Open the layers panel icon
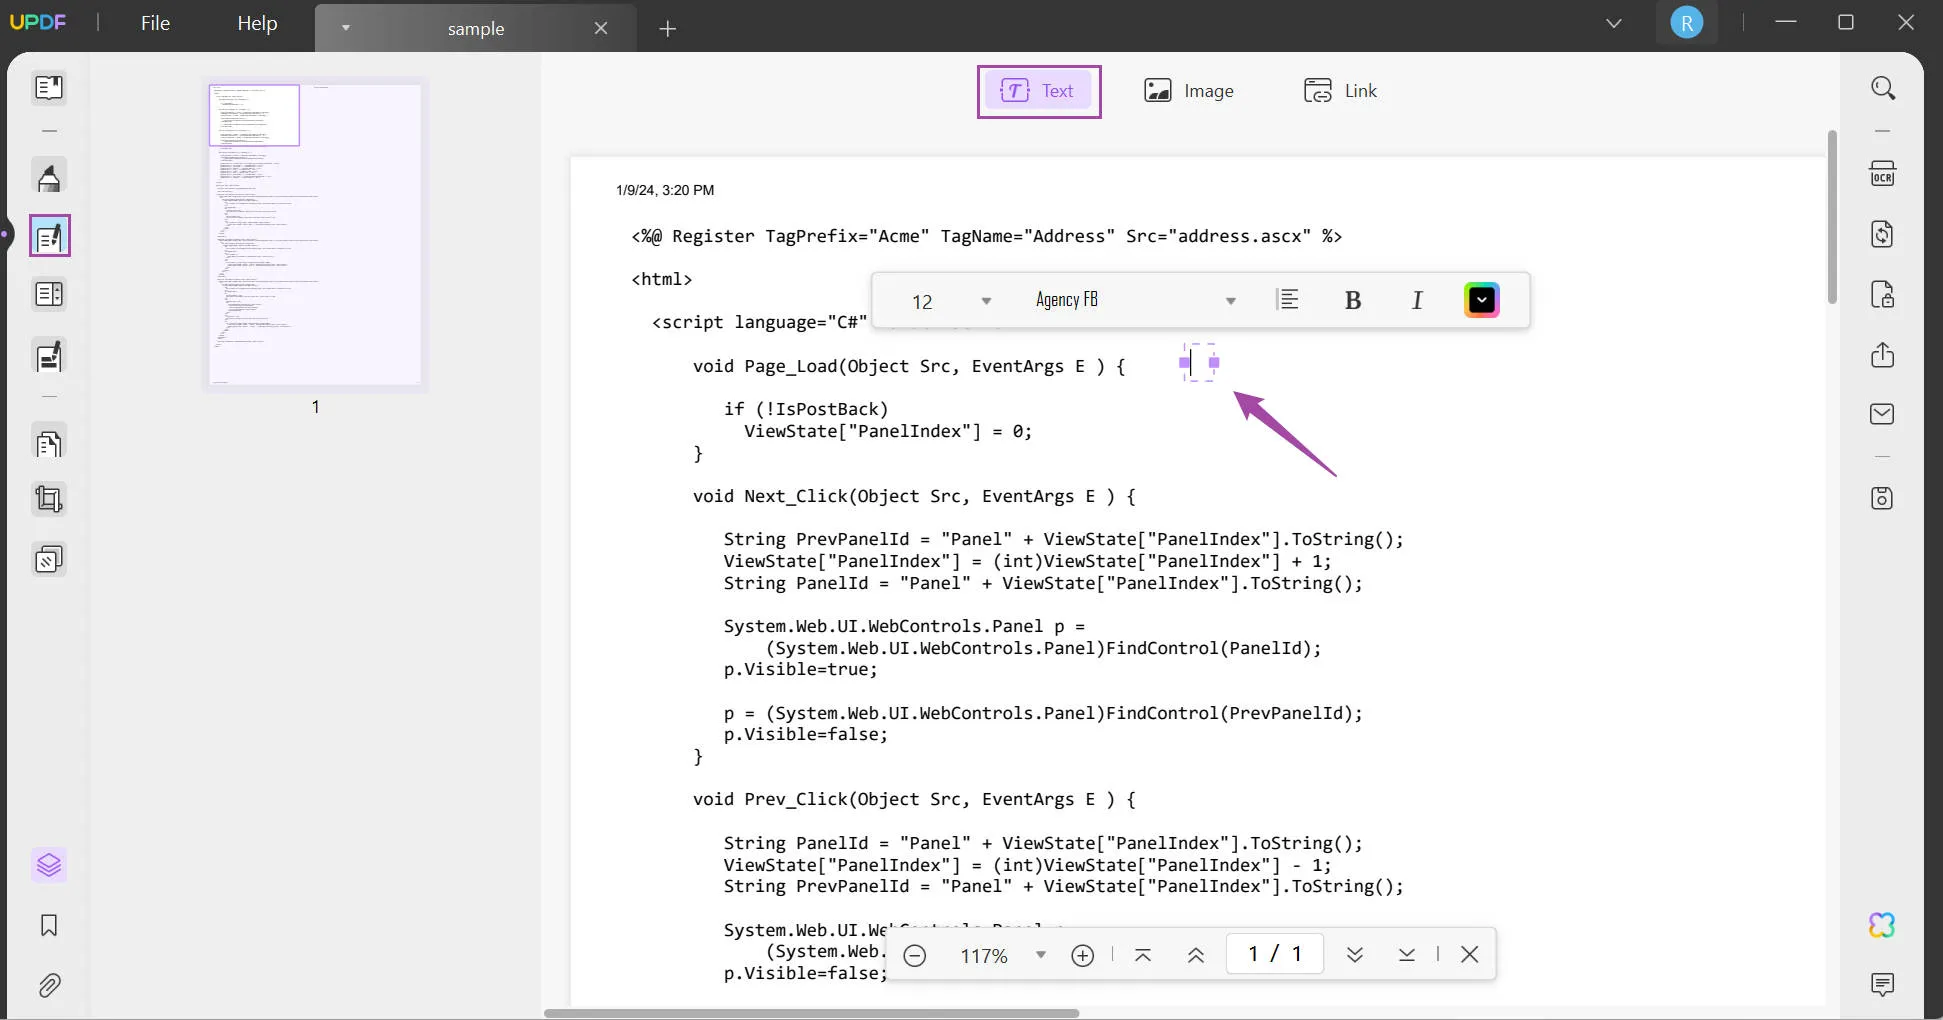1943x1020 pixels. point(49,865)
